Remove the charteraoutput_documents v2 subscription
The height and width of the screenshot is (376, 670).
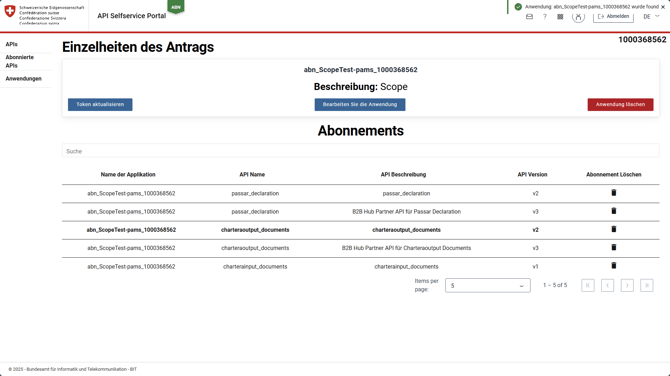(614, 229)
